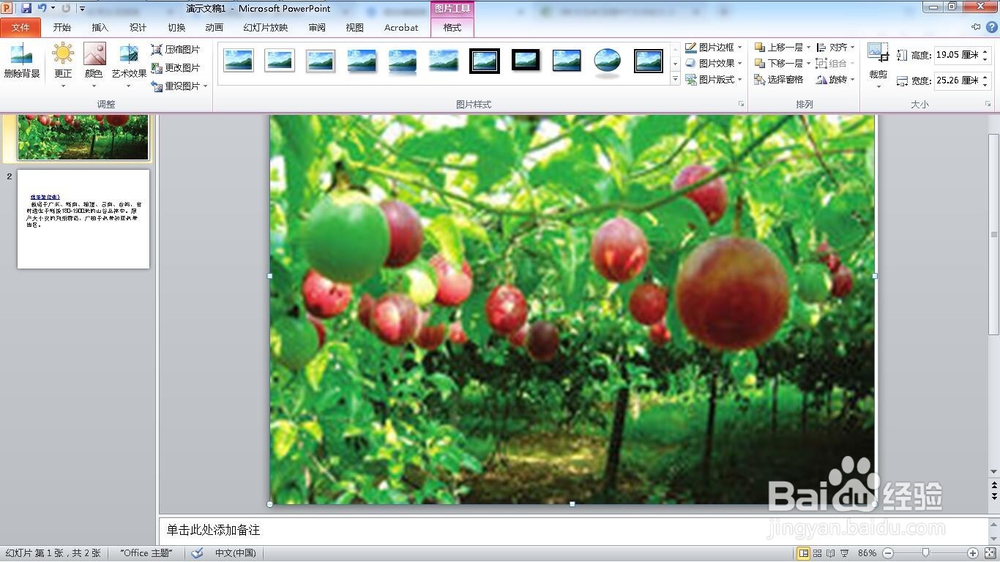Image resolution: width=1000 pixels, height=562 pixels.
Task: Switch to the Slide Show (幻灯片放映) tab
Action: tap(266, 27)
